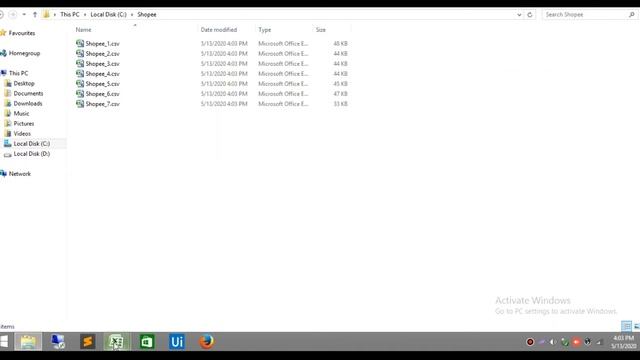Sort files by Date modified column
The height and width of the screenshot is (360, 640).
point(219,30)
